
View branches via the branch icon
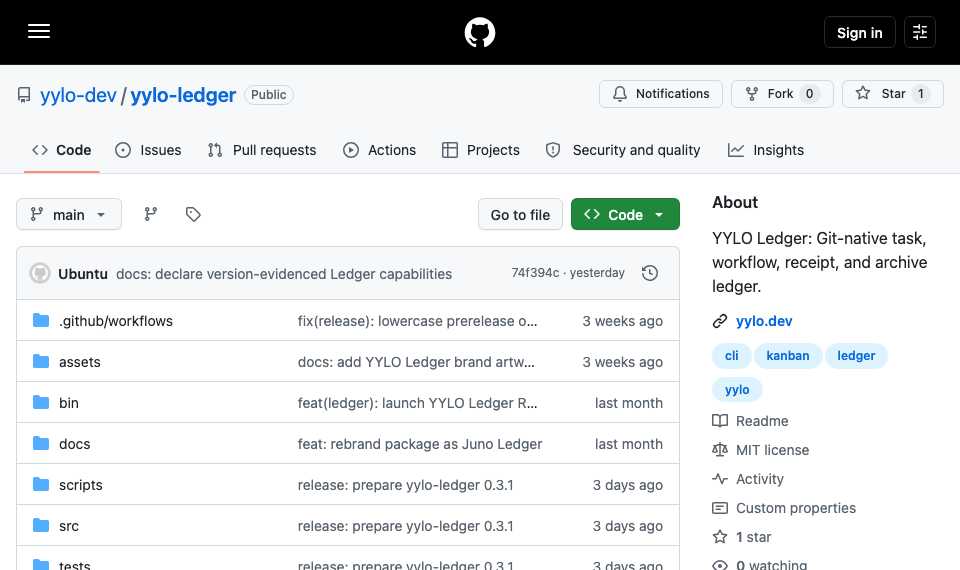coord(151,214)
